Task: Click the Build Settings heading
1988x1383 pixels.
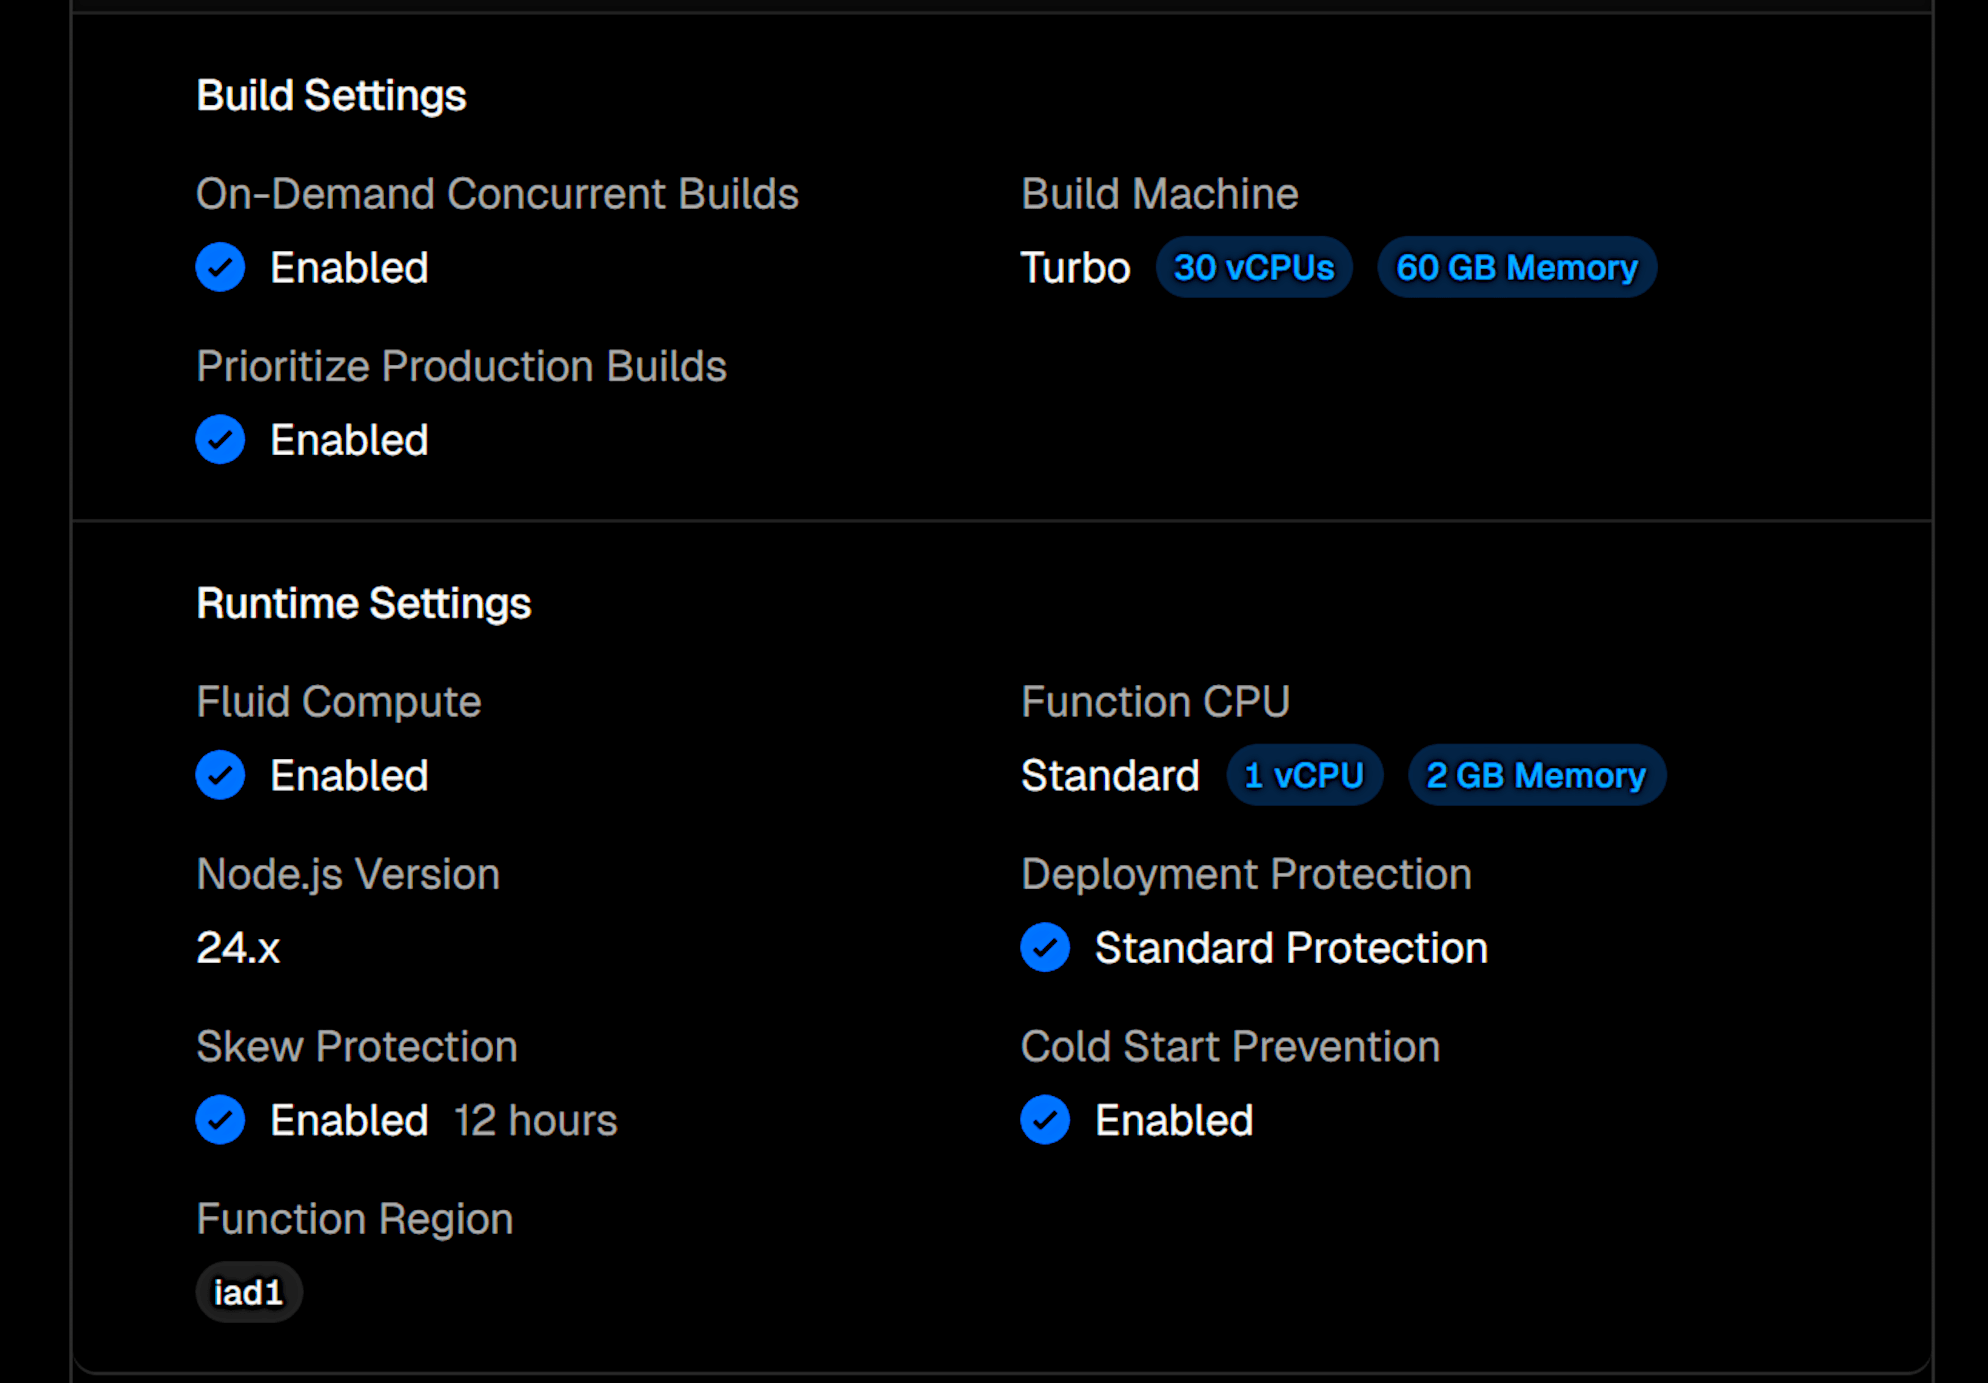Action: pyautogui.click(x=331, y=96)
